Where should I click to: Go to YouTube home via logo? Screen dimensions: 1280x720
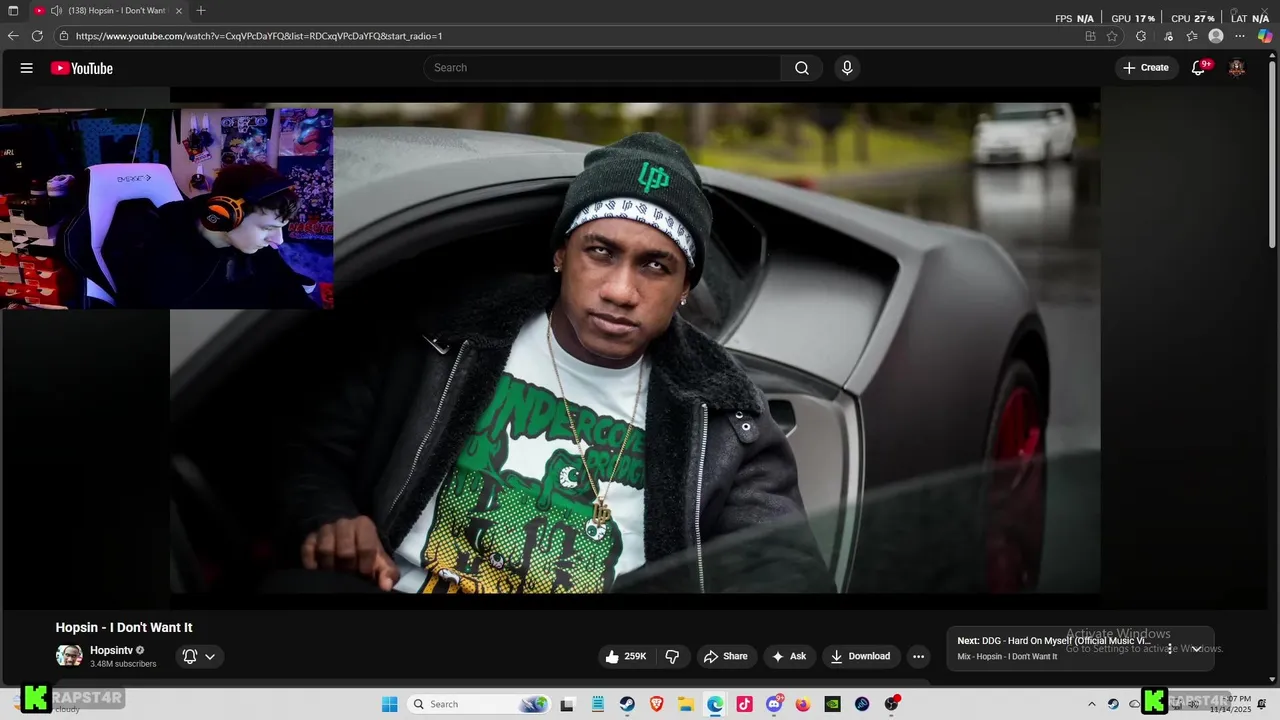(82, 68)
